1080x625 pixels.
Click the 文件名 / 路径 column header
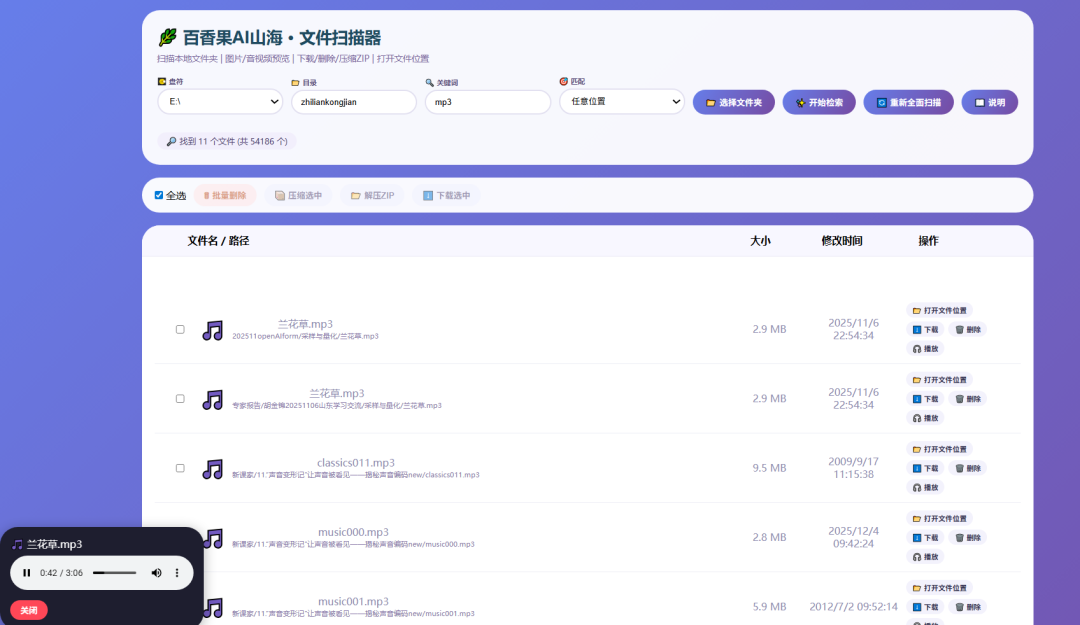pyautogui.click(x=218, y=240)
